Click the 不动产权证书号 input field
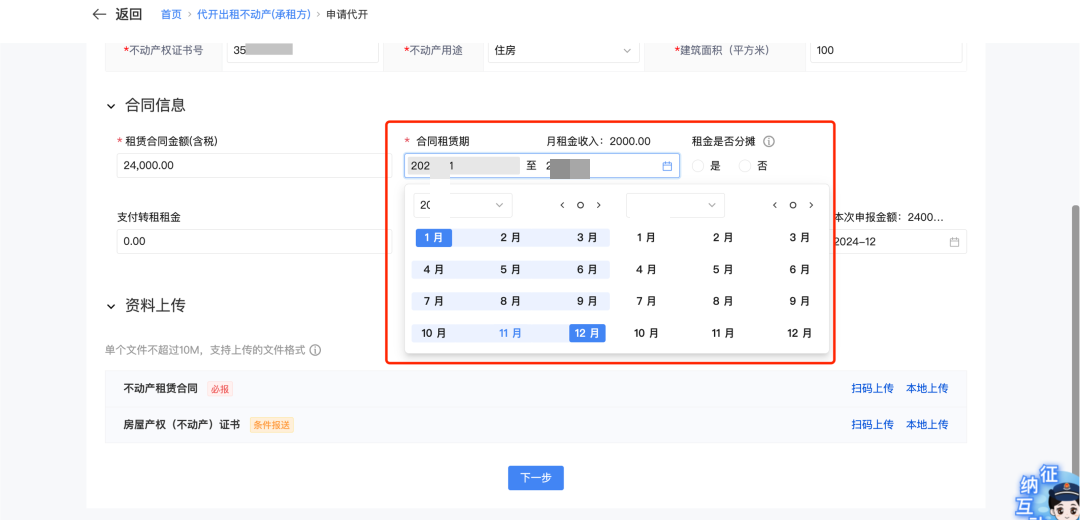The height and width of the screenshot is (520, 1080). click(302, 50)
